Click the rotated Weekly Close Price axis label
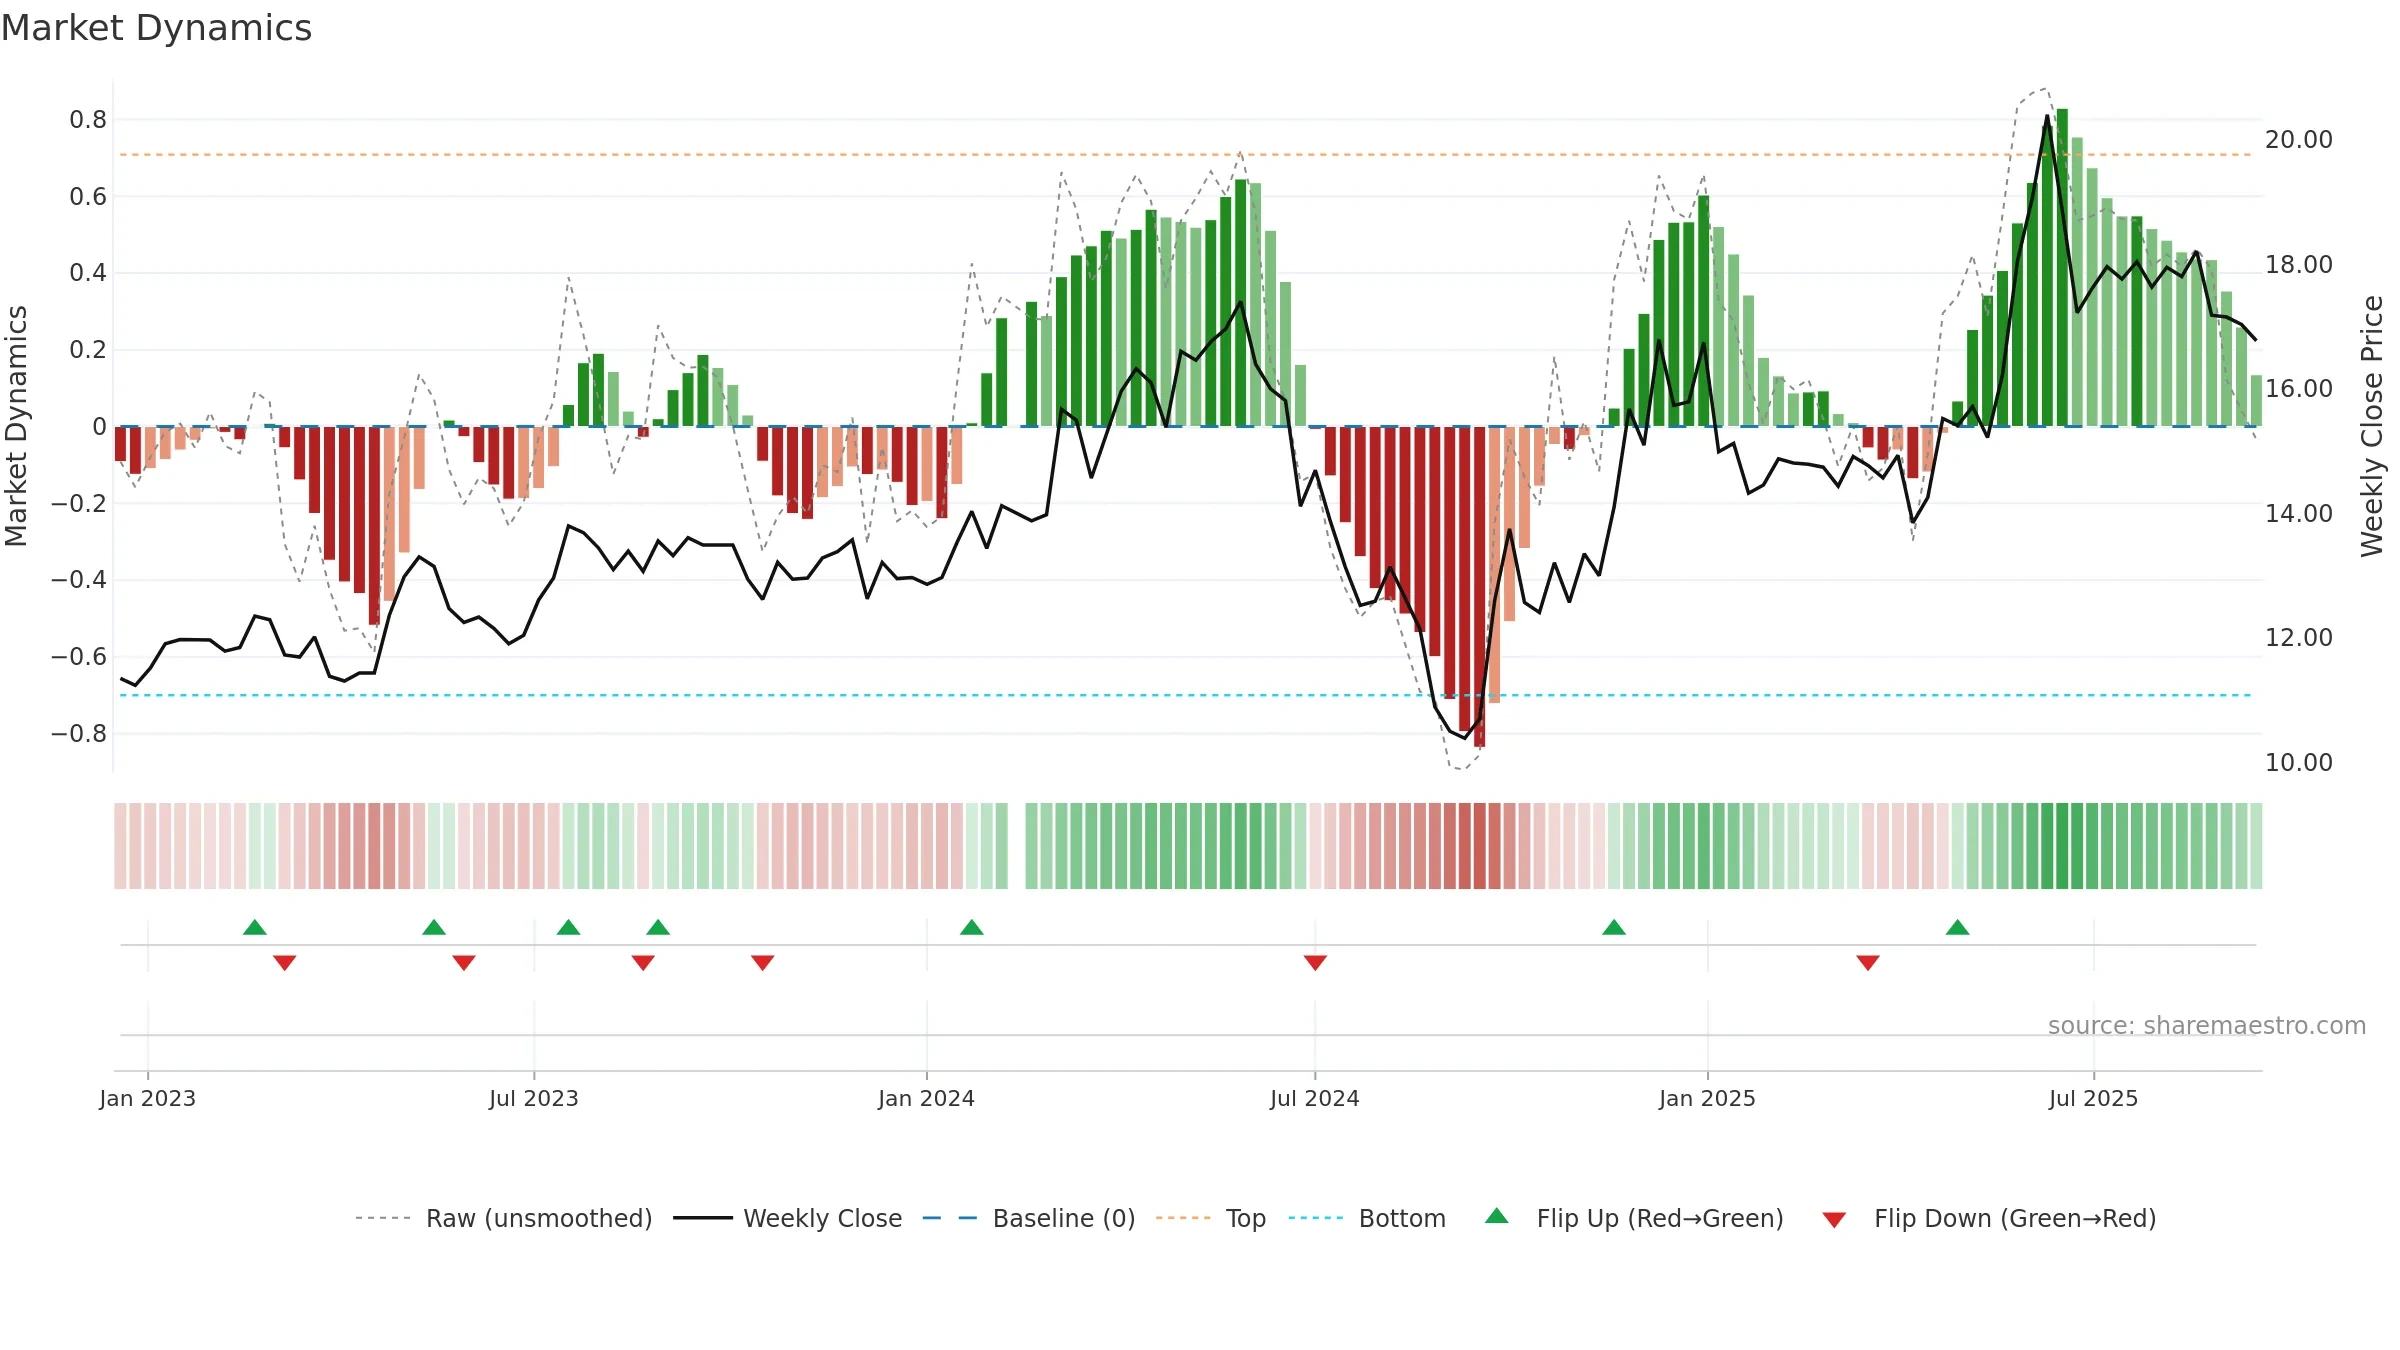 pyautogui.click(x=2372, y=426)
